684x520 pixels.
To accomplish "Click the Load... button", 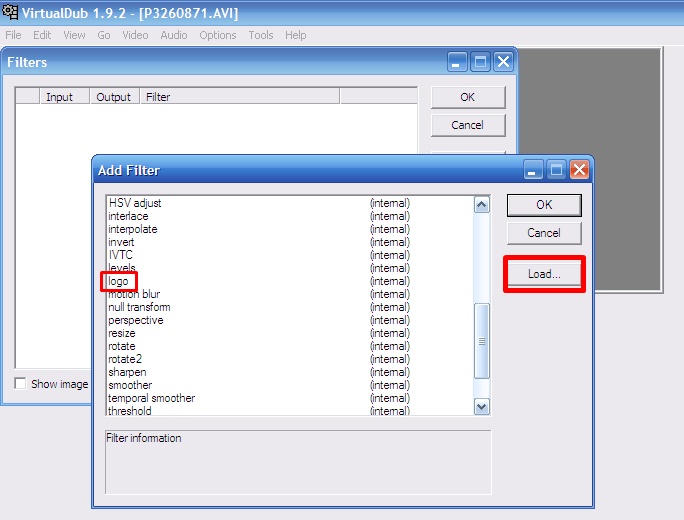I will 544,274.
